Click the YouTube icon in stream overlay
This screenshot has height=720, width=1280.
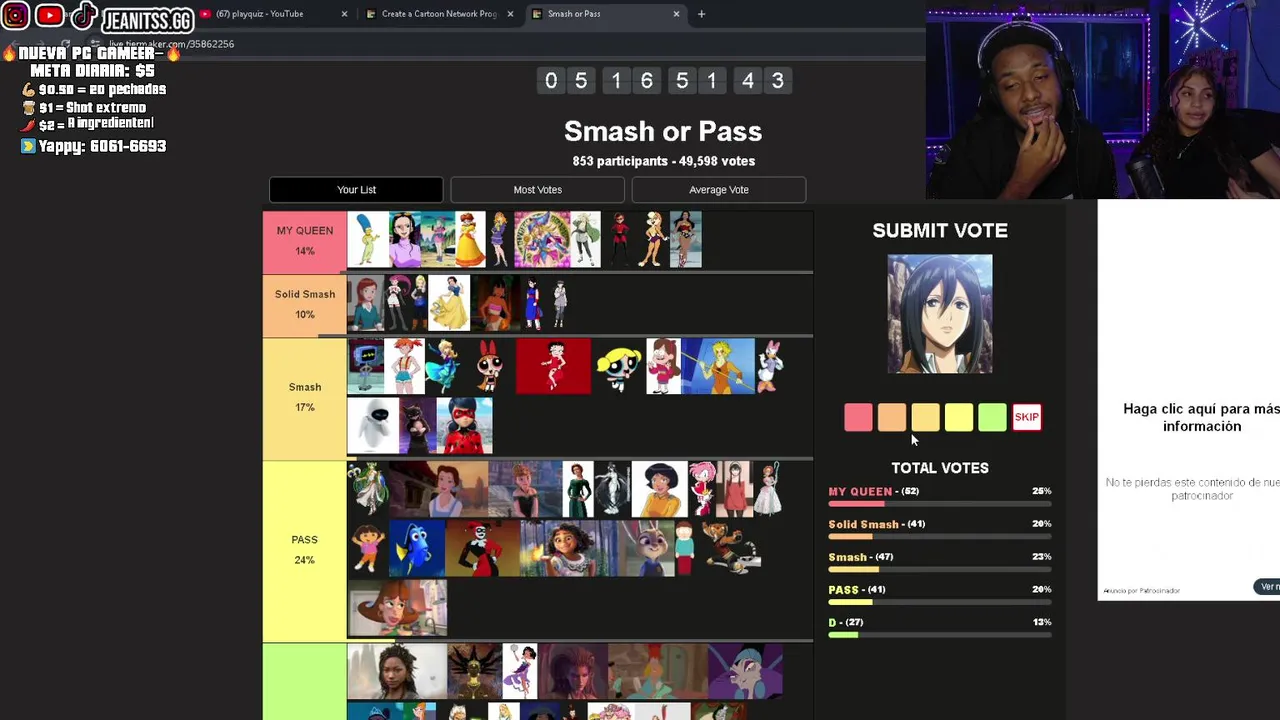click(49, 16)
